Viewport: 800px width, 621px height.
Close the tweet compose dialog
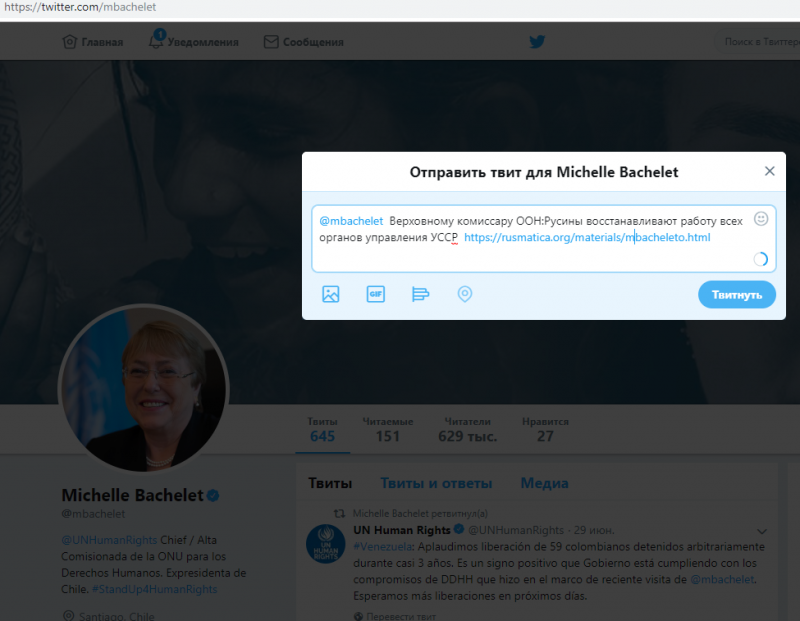click(x=769, y=171)
